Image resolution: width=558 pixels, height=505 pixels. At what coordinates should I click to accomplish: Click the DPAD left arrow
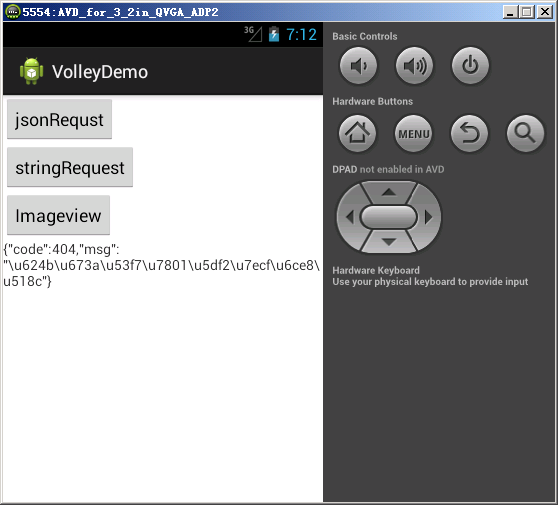pyautogui.click(x=349, y=217)
